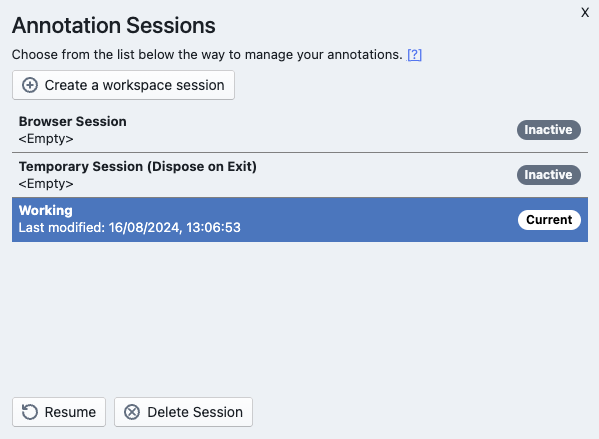Click the plus-circle icon for new workspace session
Viewport: 599px width, 439px height.
click(x=30, y=85)
